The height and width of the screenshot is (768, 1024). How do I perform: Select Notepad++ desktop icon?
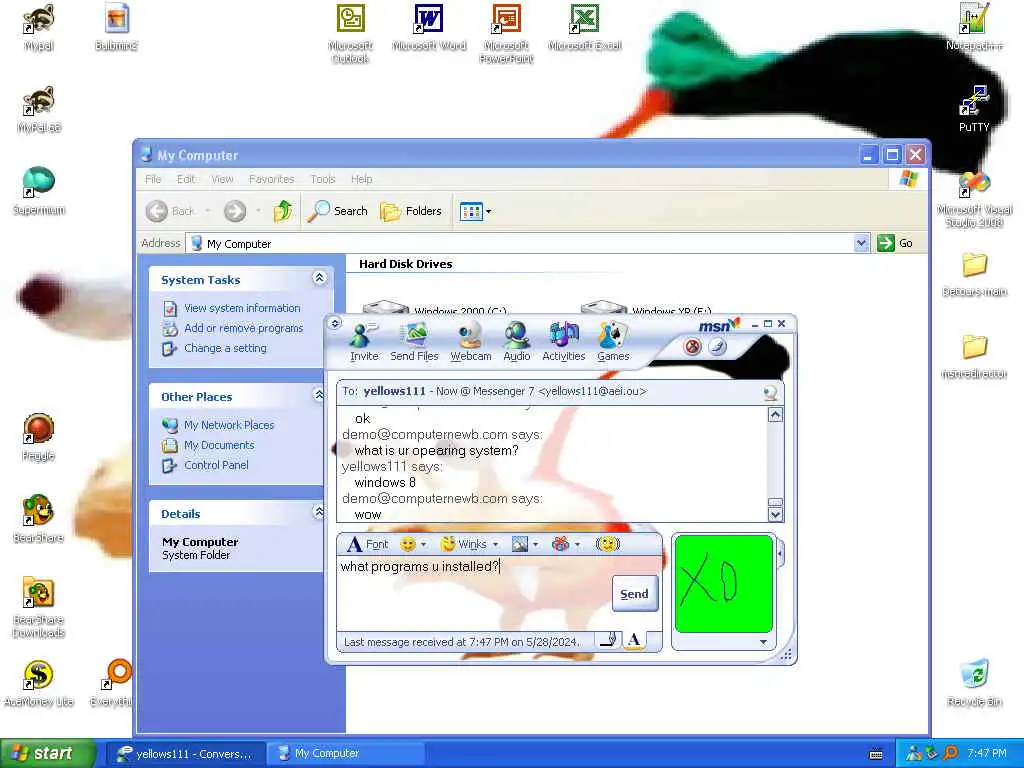(974, 27)
